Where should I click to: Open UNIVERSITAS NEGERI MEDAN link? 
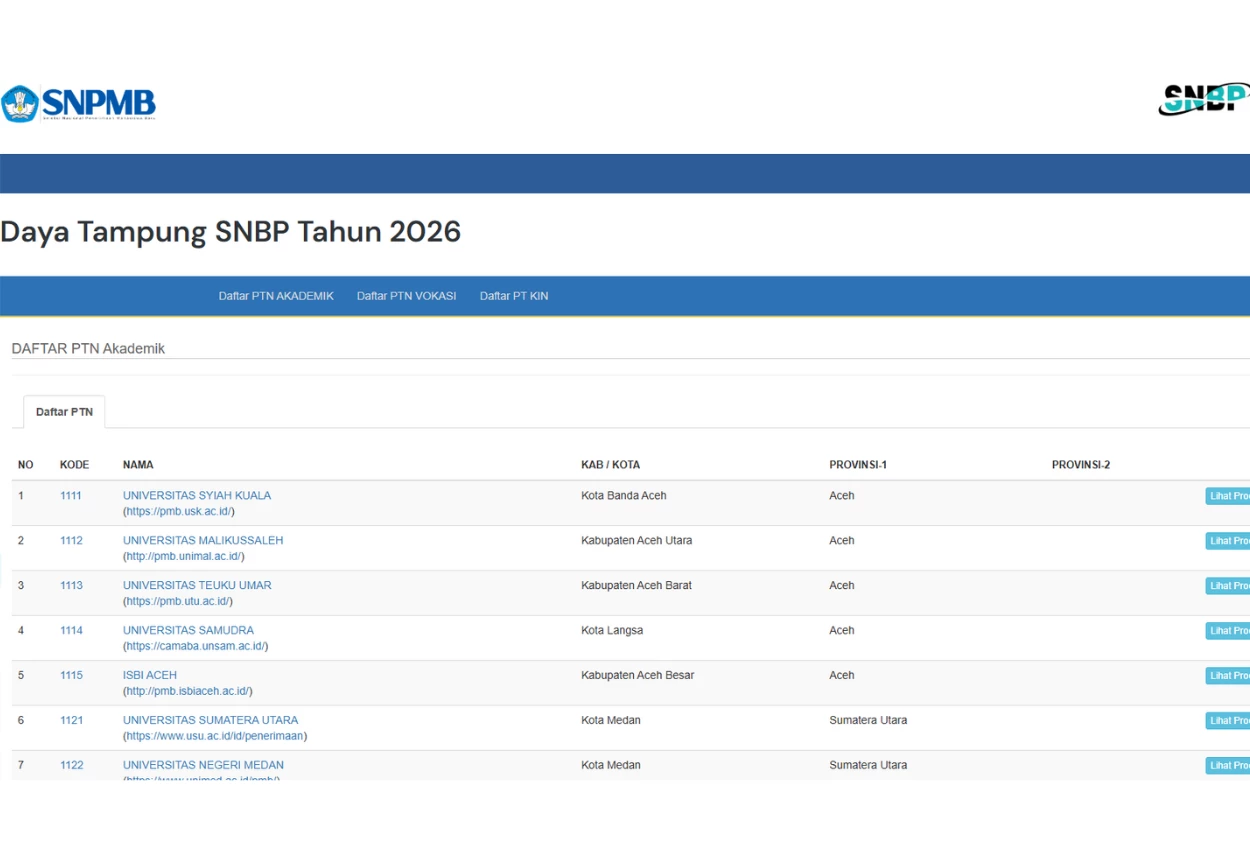point(203,766)
